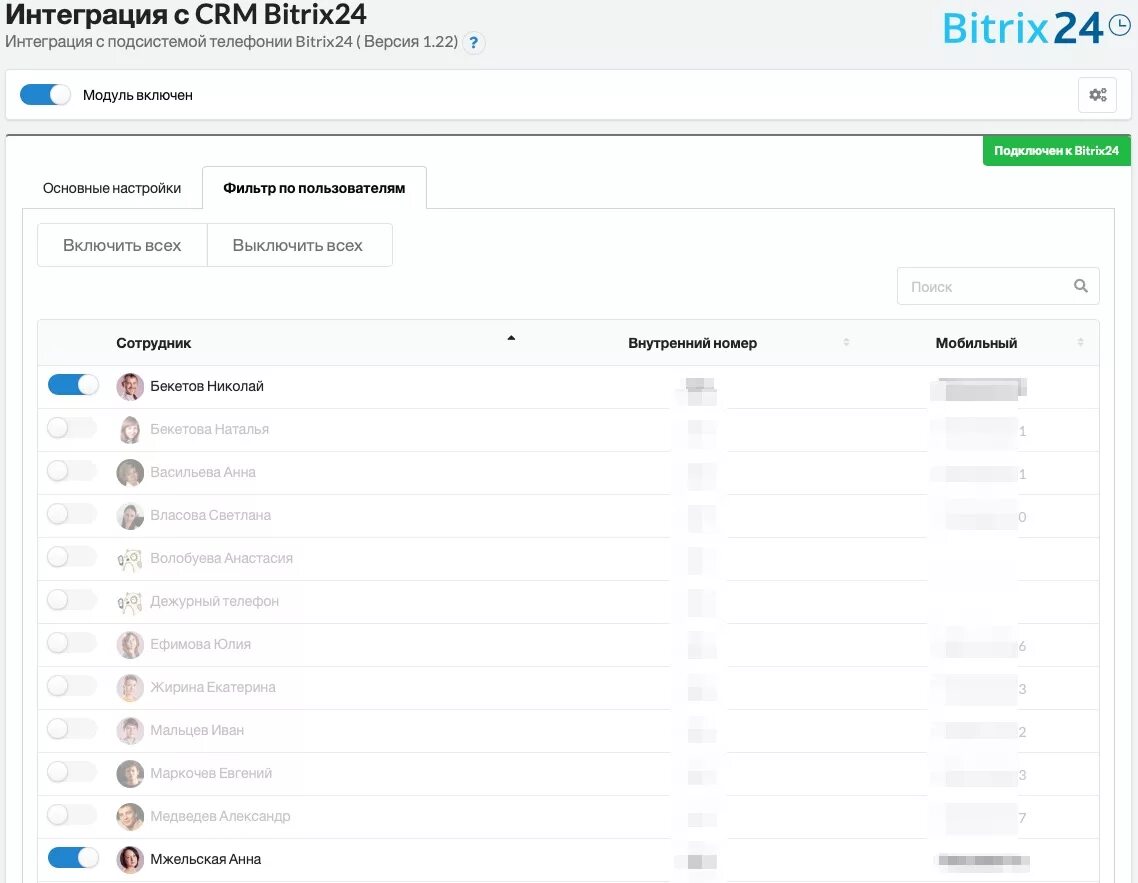The height and width of the screenshot is (883, 1138).
Task: Click the search magnifier icon
Action: pyautogui.click(x=1080, y=286)
